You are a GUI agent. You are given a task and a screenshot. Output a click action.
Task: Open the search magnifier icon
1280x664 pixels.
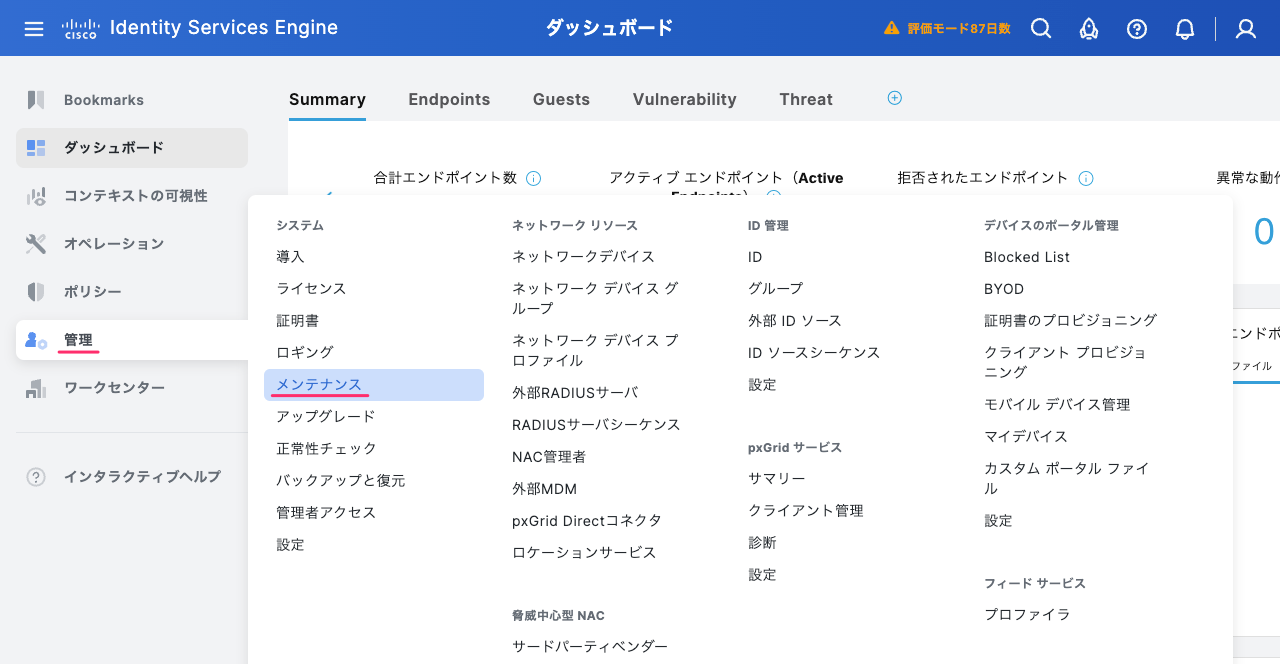coord(1041,29)
